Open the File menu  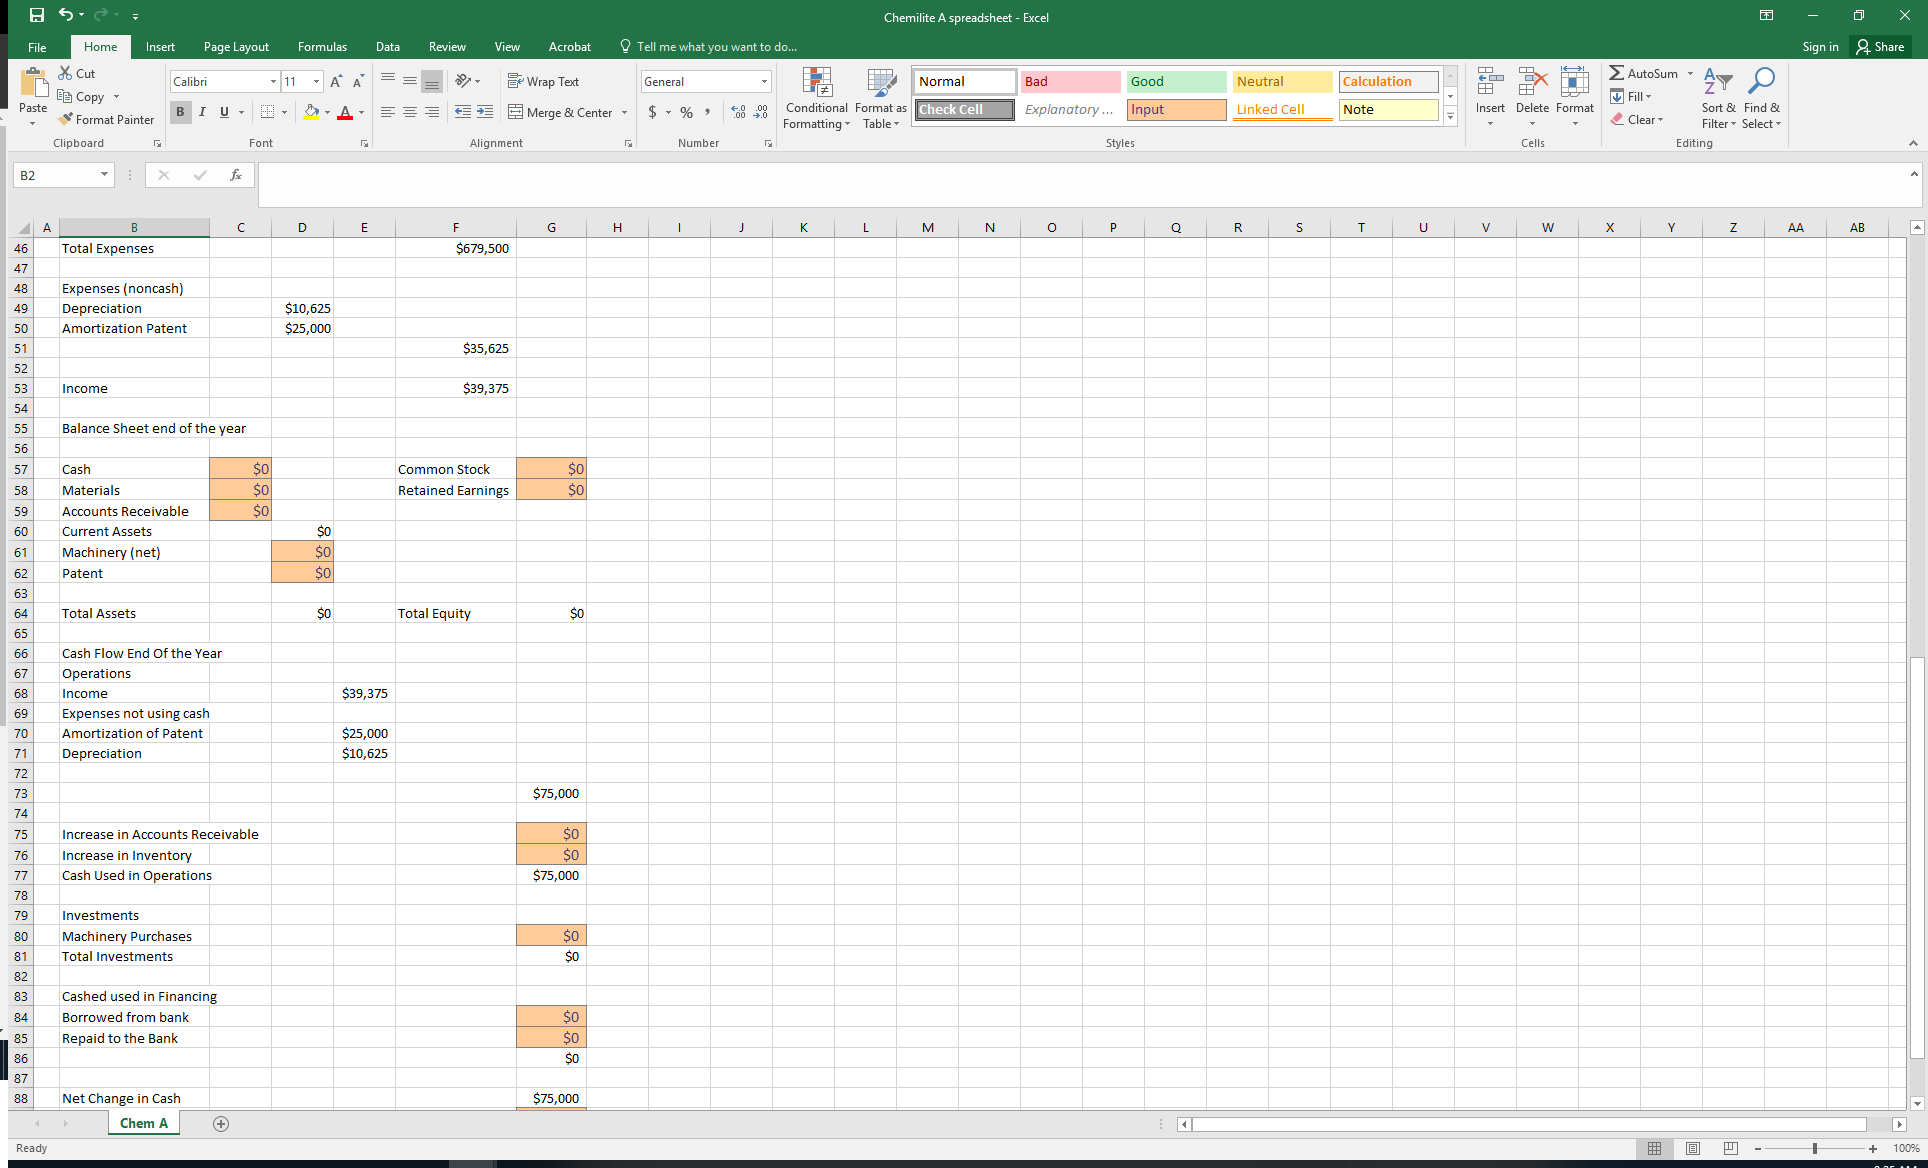pos(37,47)
